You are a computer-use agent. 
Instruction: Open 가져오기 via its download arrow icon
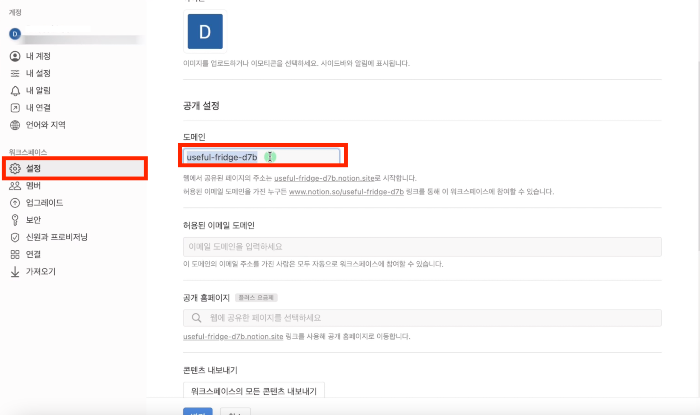pos(15,272)
